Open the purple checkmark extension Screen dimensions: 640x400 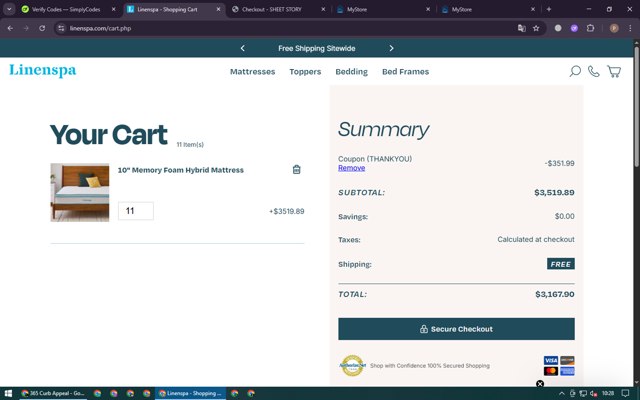click(x=574, y=28)
